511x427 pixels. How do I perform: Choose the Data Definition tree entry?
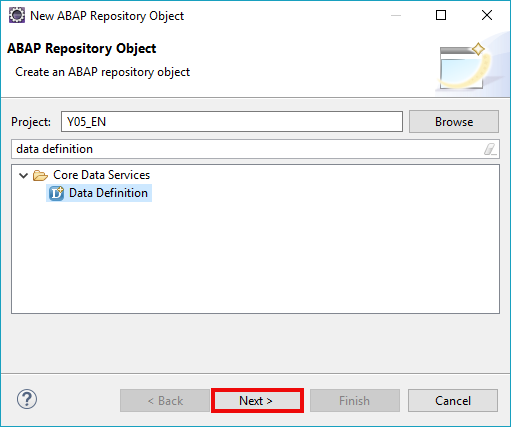coord(99,193)
